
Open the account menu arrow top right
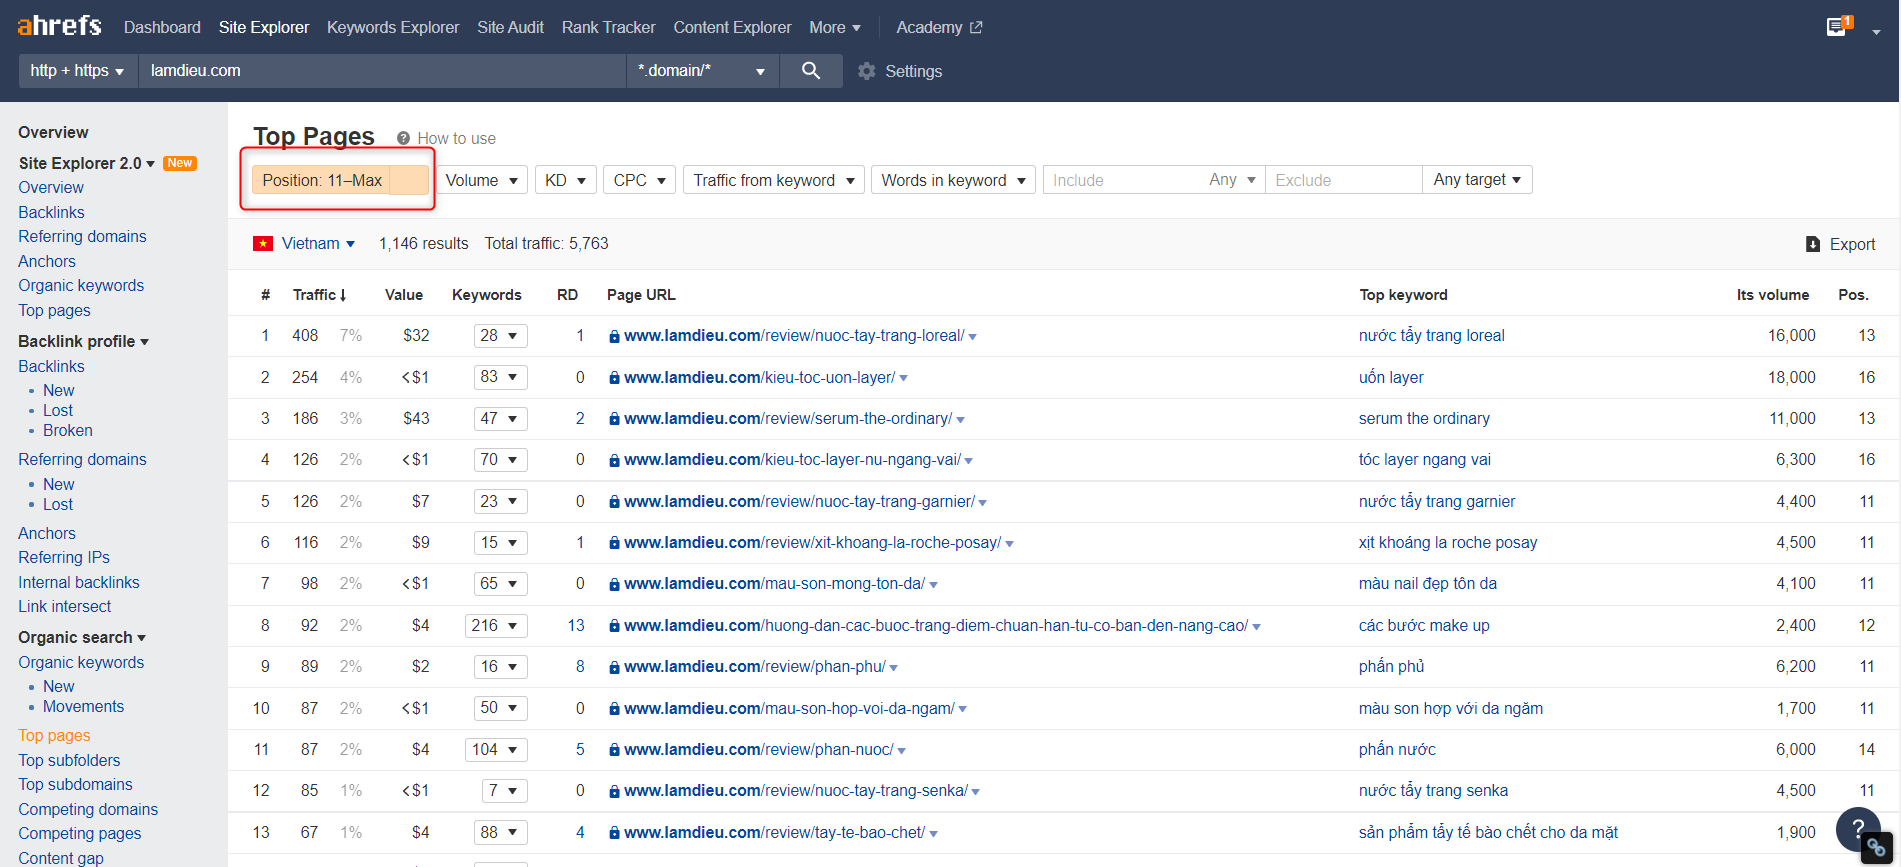click(1877, 32)
